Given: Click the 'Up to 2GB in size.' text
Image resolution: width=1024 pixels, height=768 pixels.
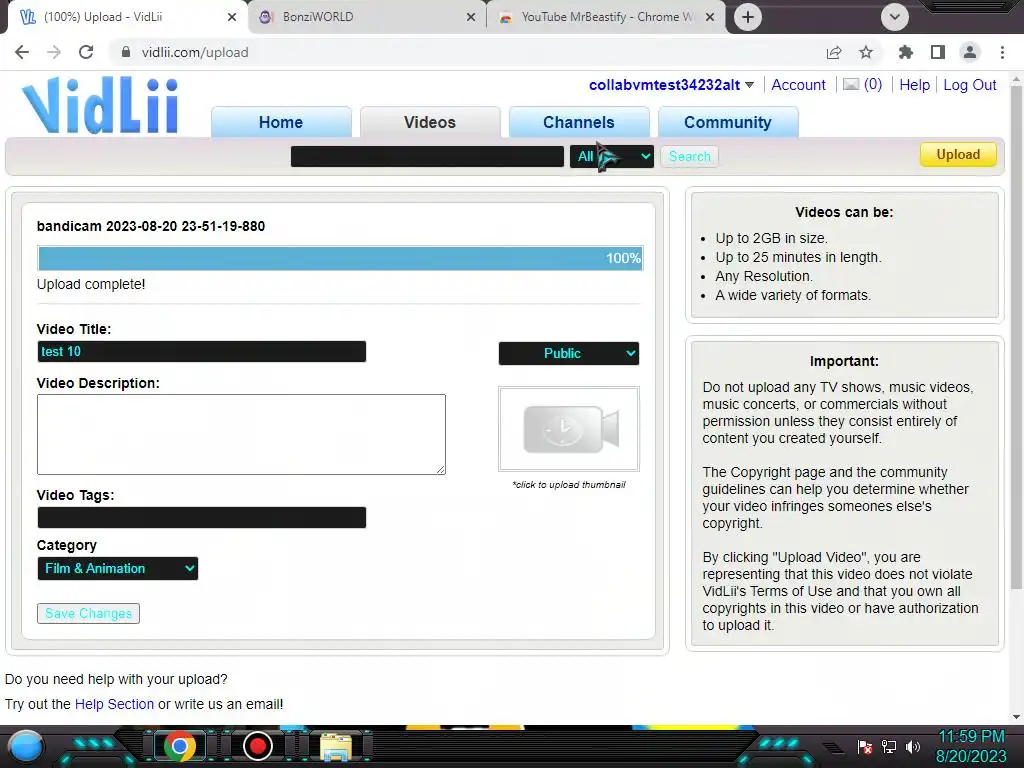Looking at the screenshot, I should pos(771,238).
